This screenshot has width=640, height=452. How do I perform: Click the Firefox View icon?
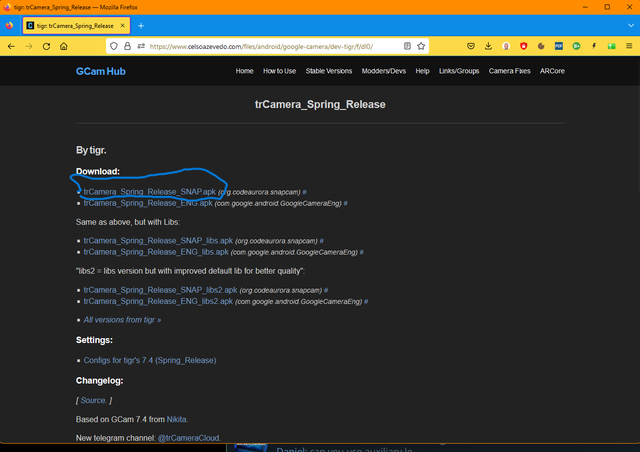[9, 25]
